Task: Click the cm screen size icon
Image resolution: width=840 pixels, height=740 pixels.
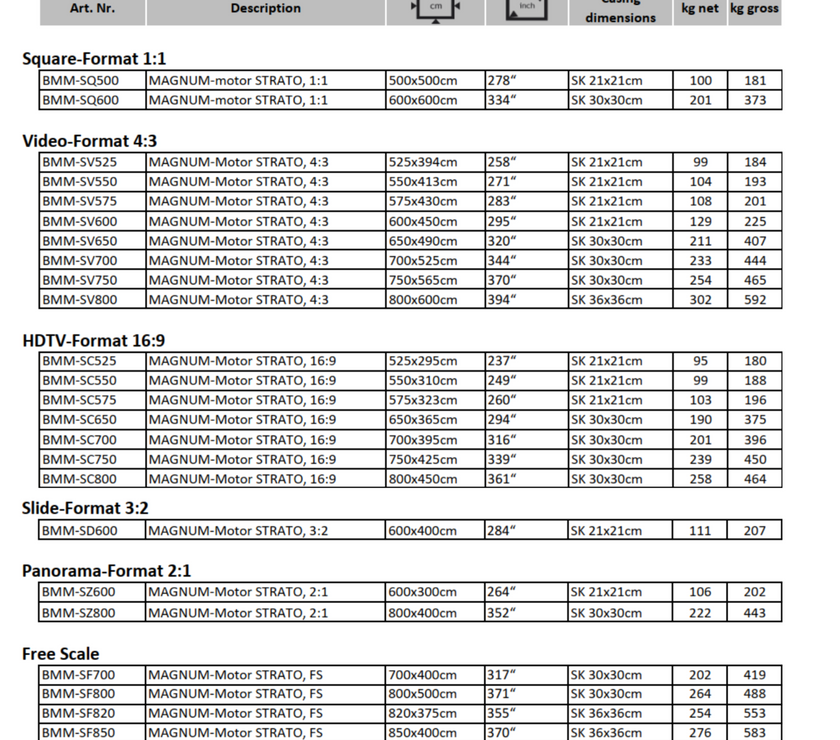Action: tap(435, 8)
